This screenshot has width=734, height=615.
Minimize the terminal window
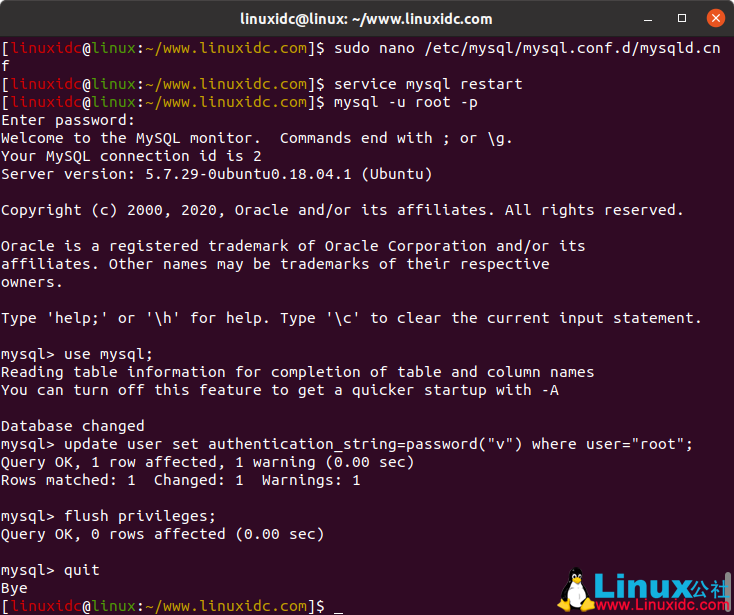click(x=648, y=19)
